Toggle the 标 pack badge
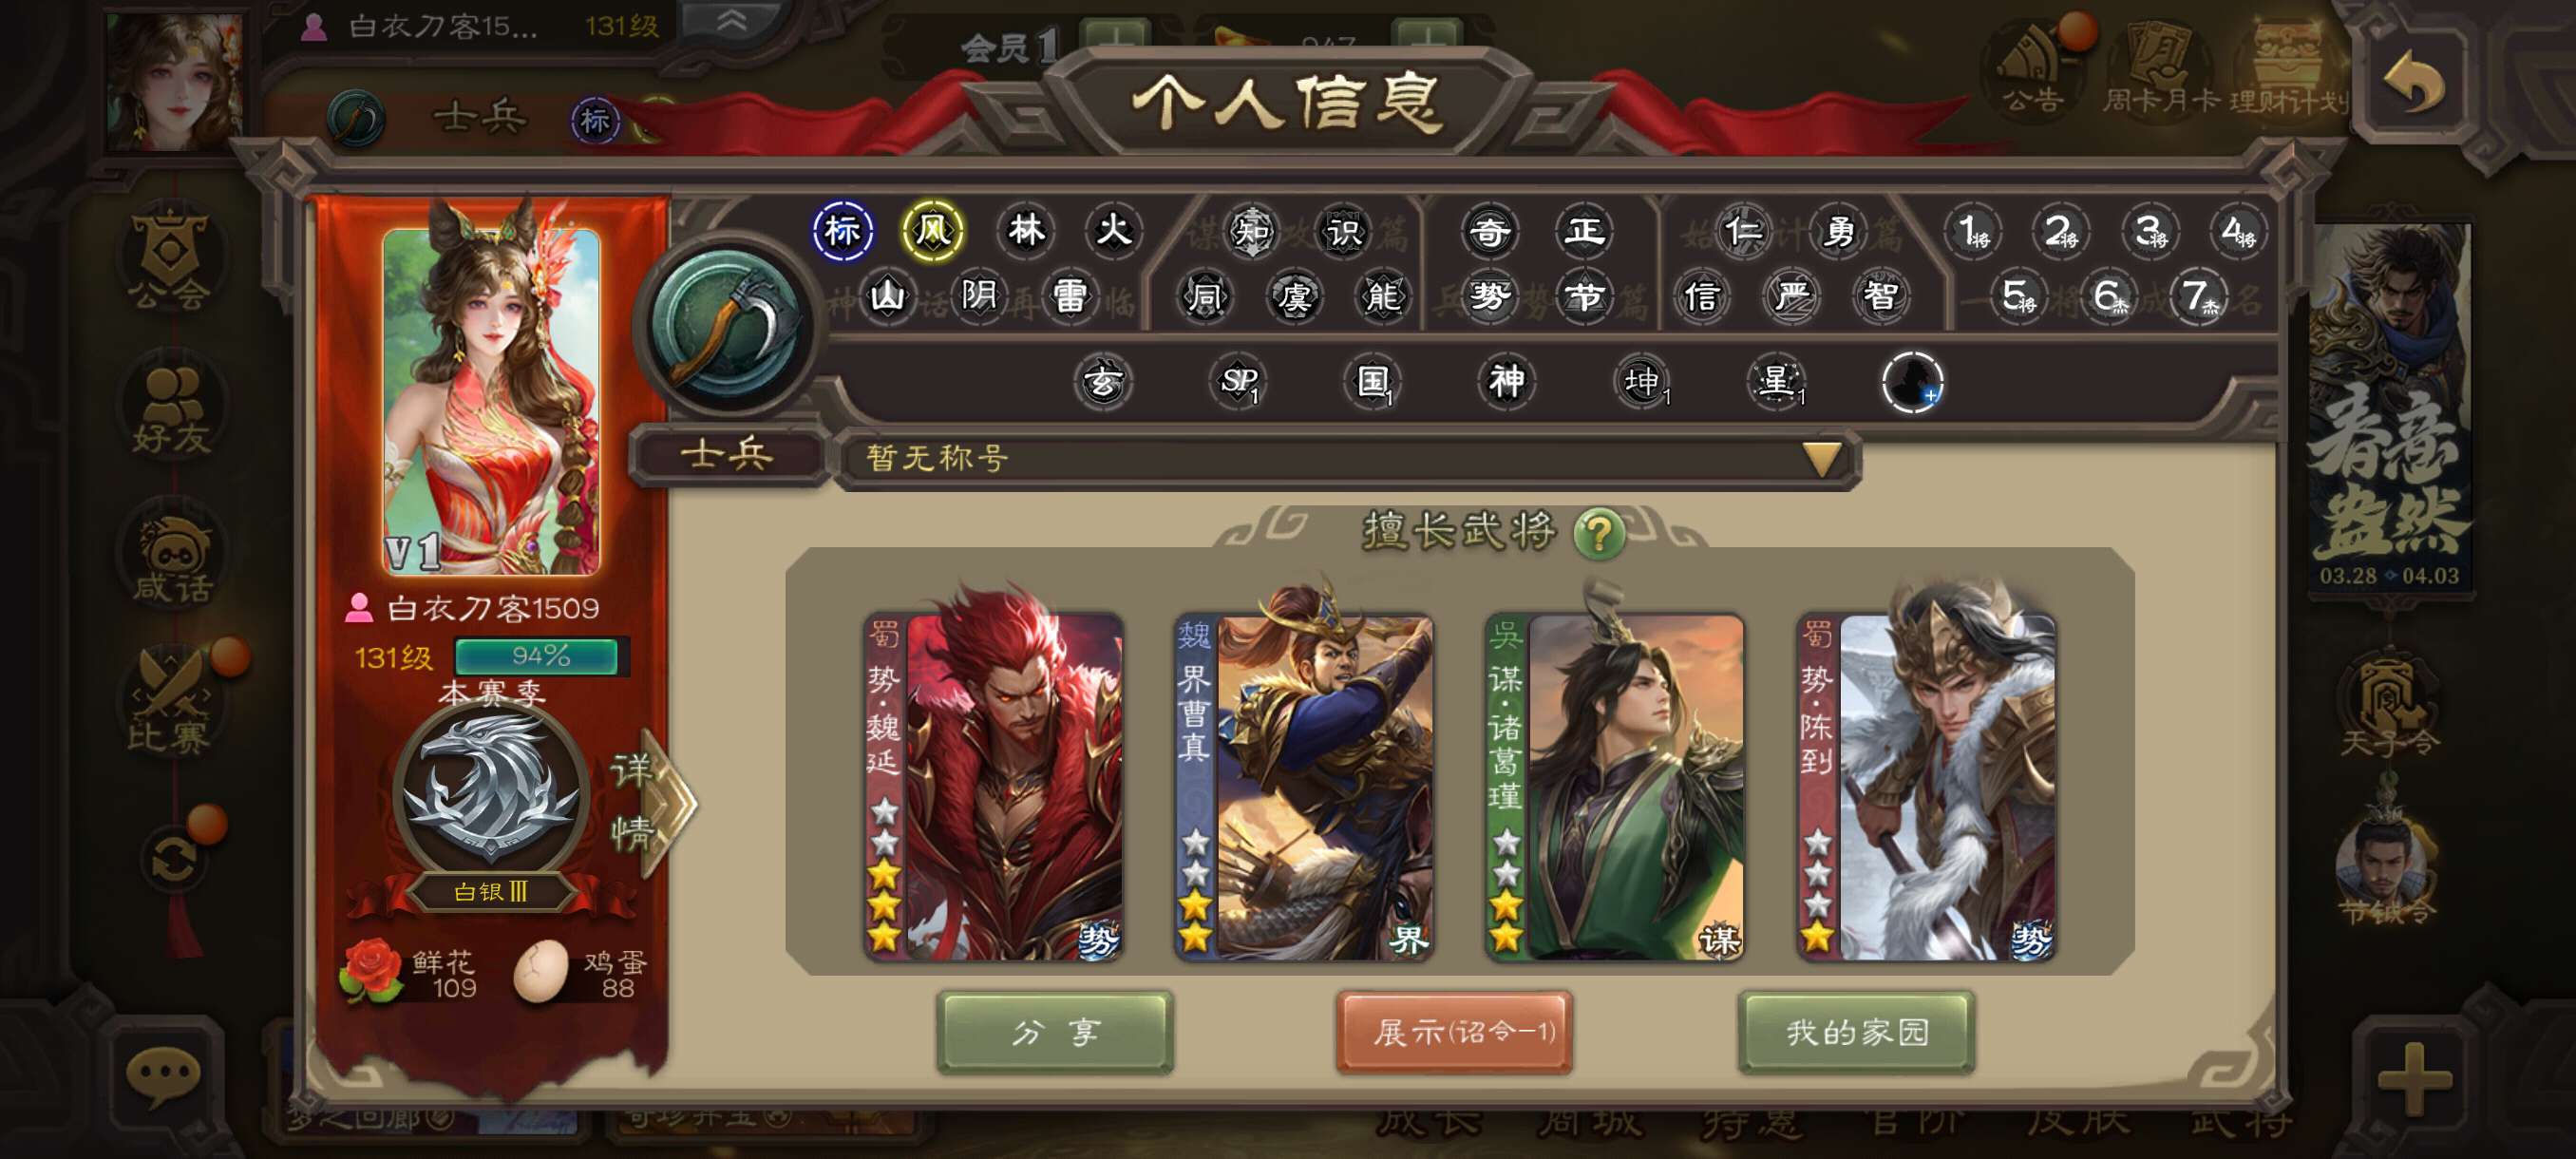 point(842,231)
